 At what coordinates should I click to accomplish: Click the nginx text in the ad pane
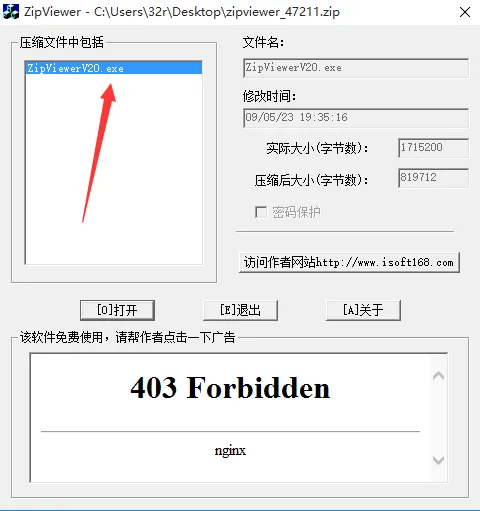[x=230, y=451]
